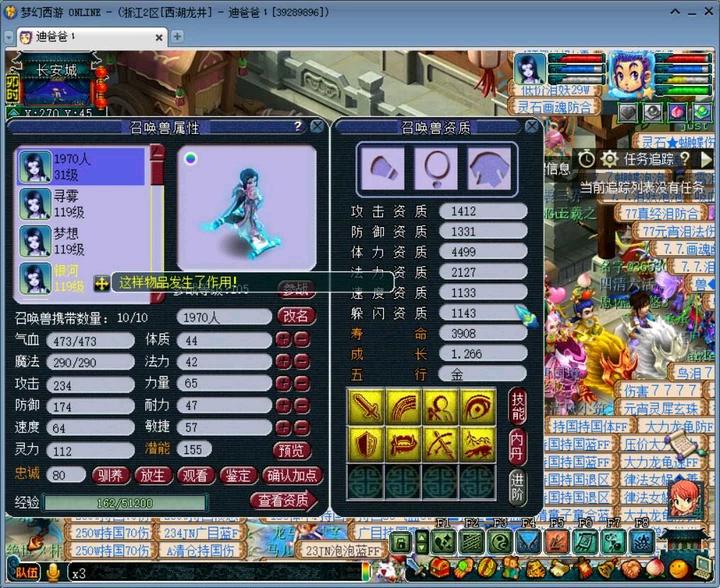Screen dimensions: 720x588
Task: Click the player red health bar
Action: pos(683,58)
